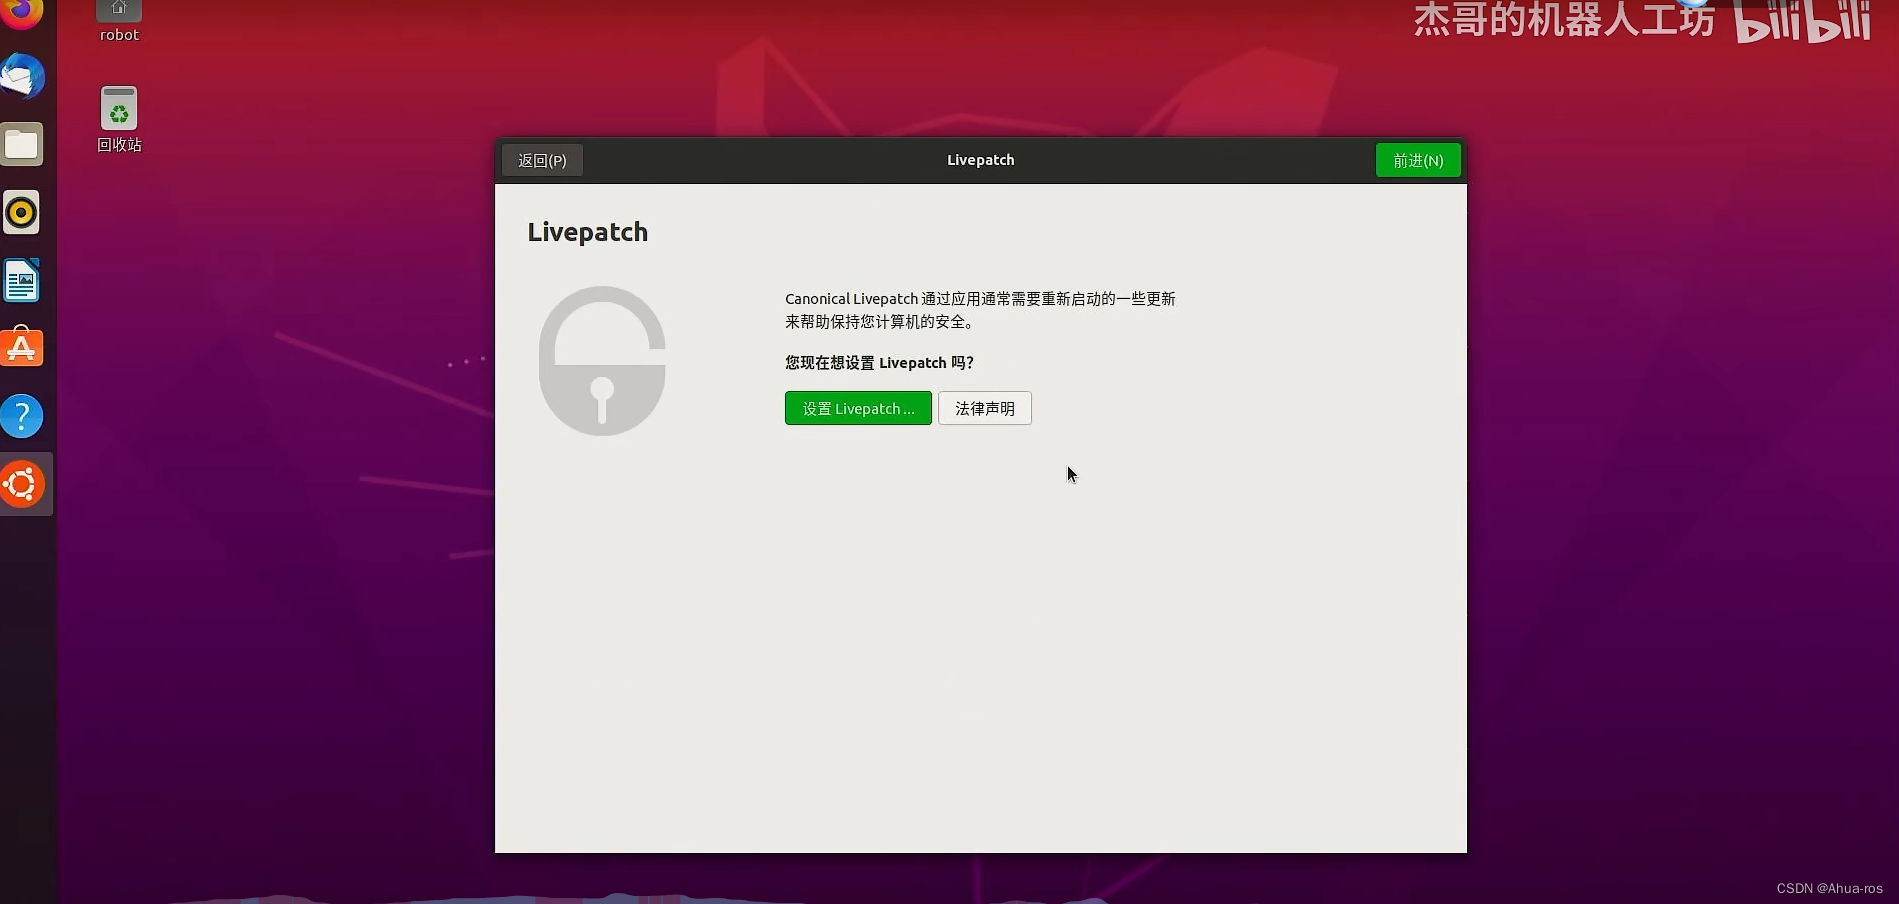Open the Help icon in dock

(x=21, y=416)
